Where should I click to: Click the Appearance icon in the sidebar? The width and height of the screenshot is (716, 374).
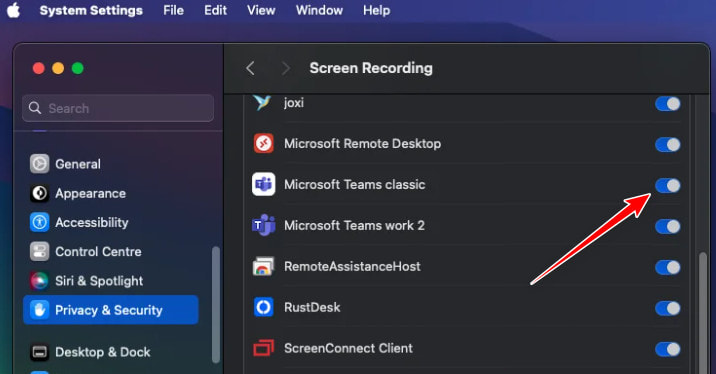(40, 193)
